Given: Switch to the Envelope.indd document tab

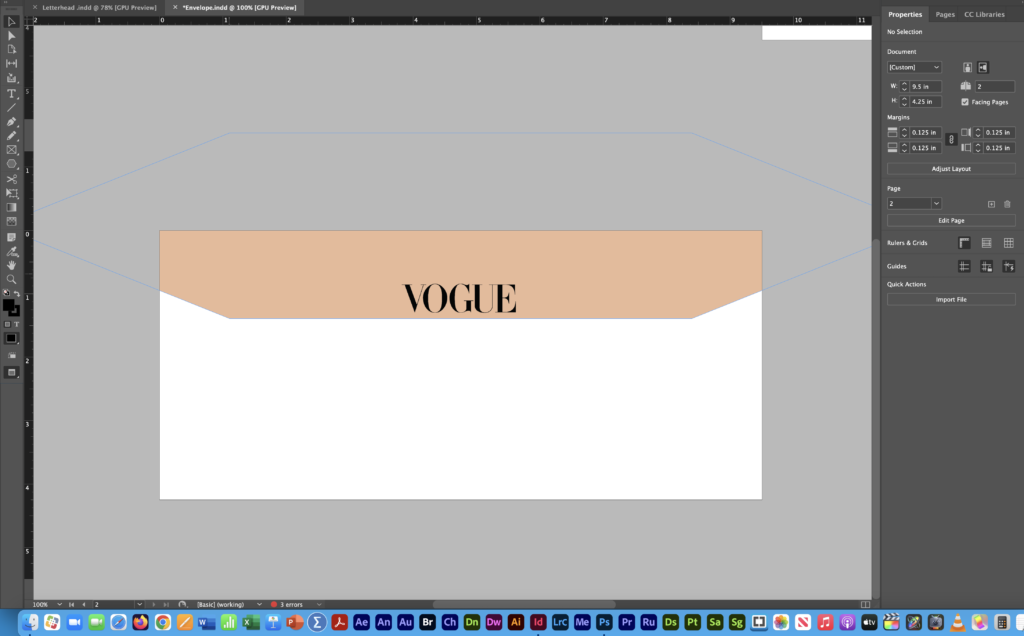Looking at the screenshot, I should pos(239,8).
